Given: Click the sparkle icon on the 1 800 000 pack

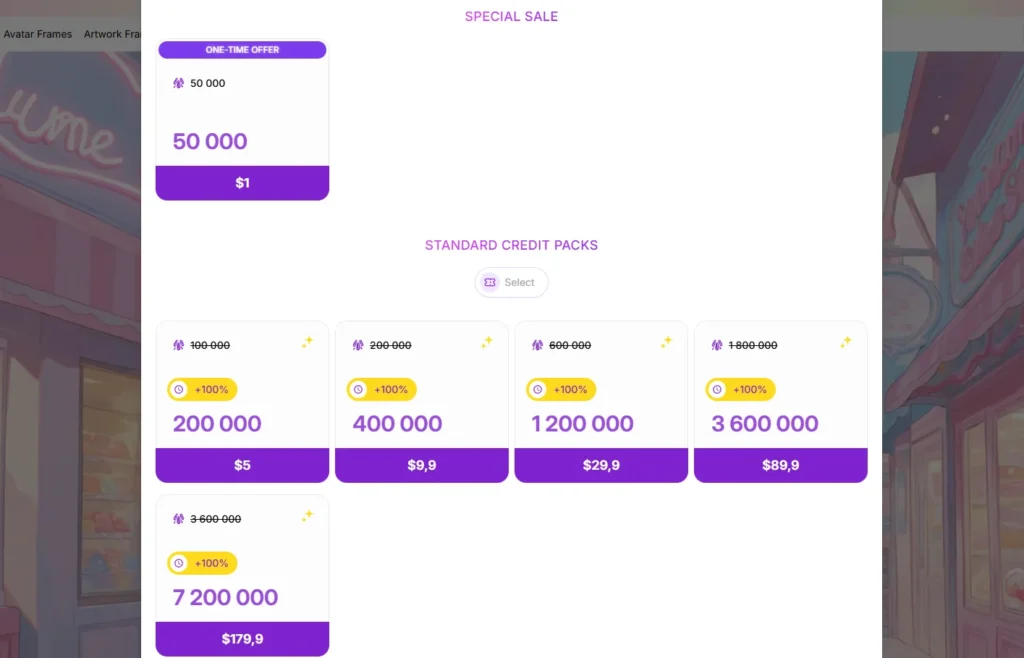Looking at the screenshot, I should click(x=846, y=342).
